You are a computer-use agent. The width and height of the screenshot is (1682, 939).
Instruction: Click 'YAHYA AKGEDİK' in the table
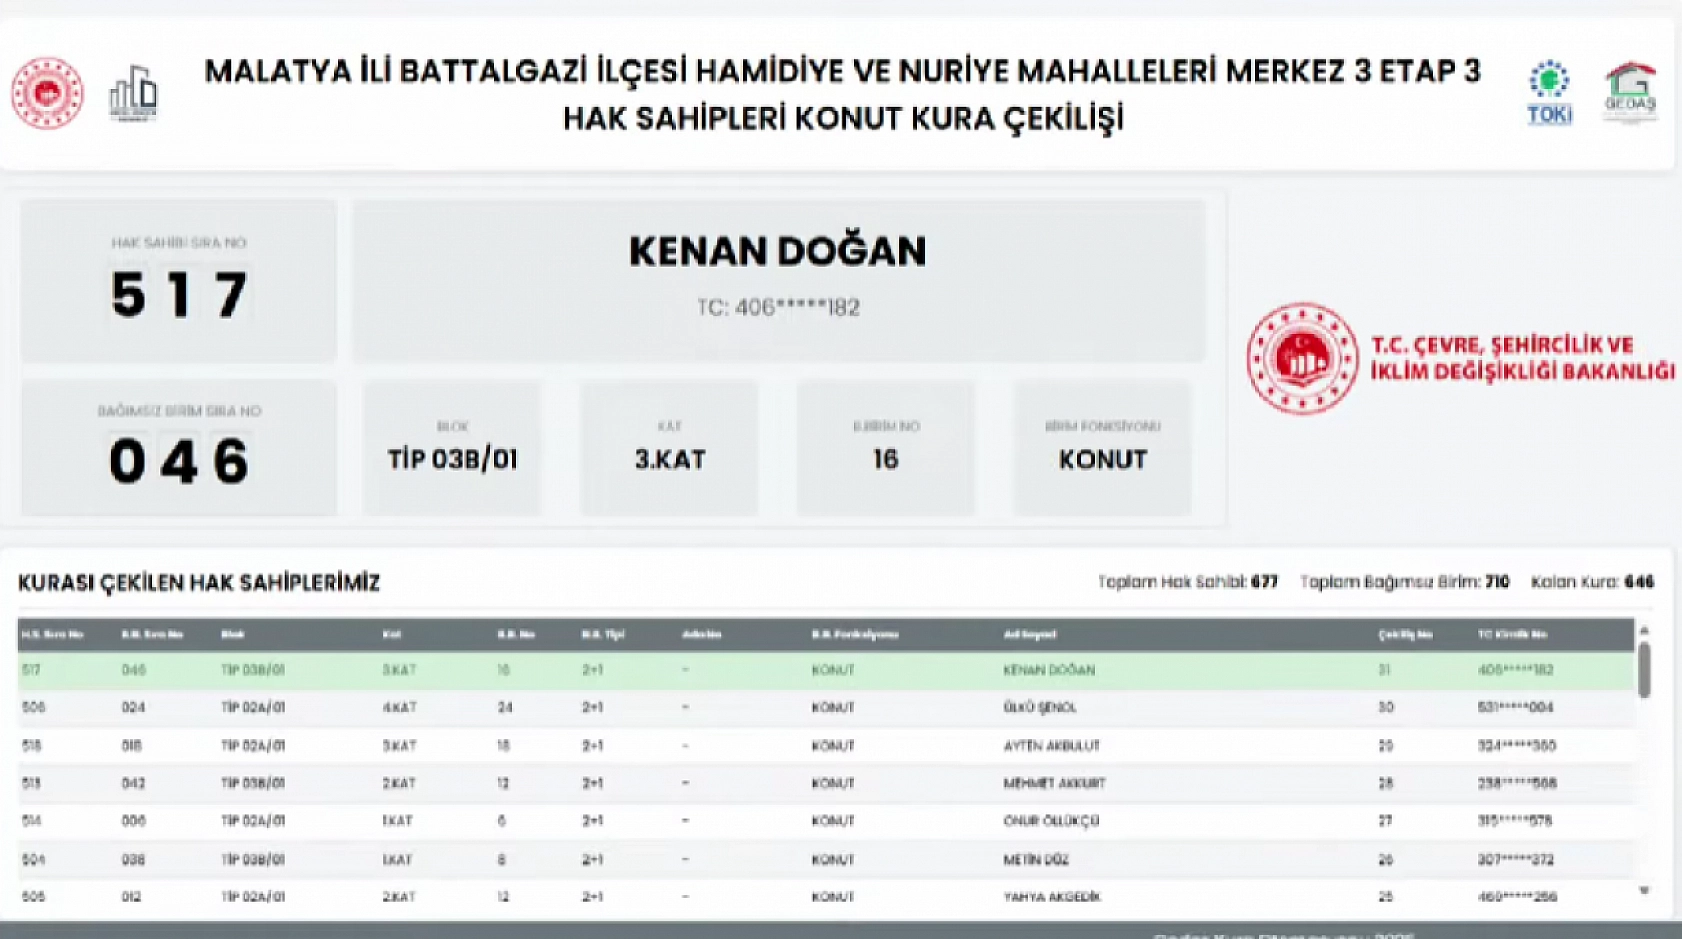coord(1052,897)
